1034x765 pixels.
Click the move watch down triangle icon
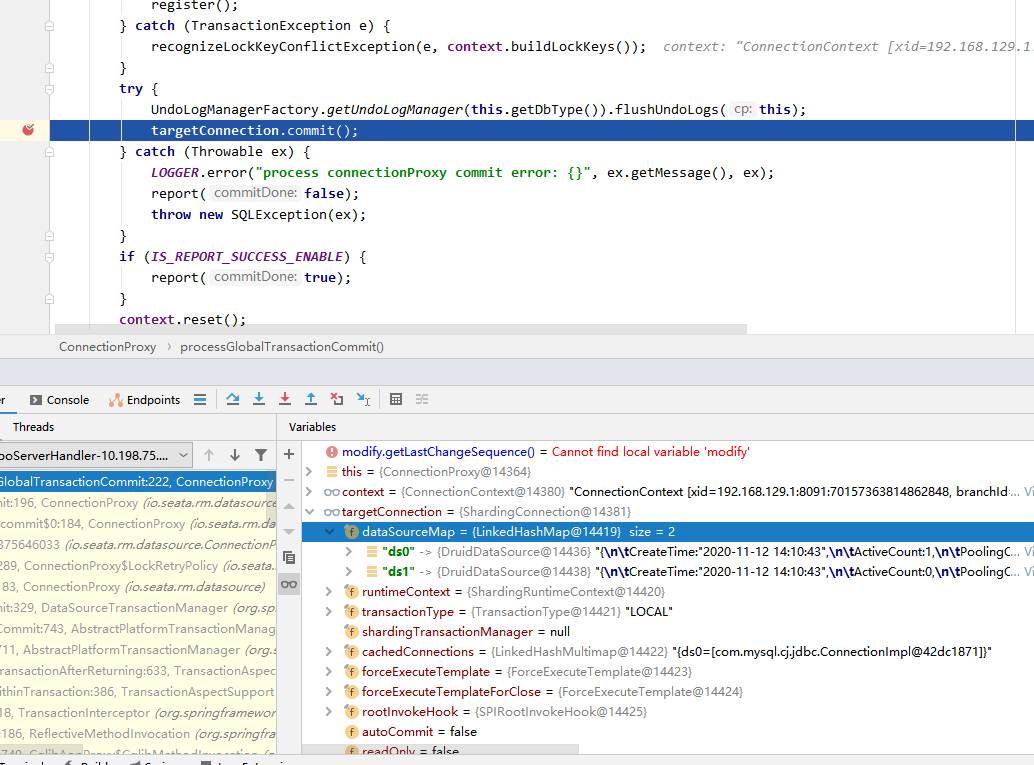[x=289, y=532]
